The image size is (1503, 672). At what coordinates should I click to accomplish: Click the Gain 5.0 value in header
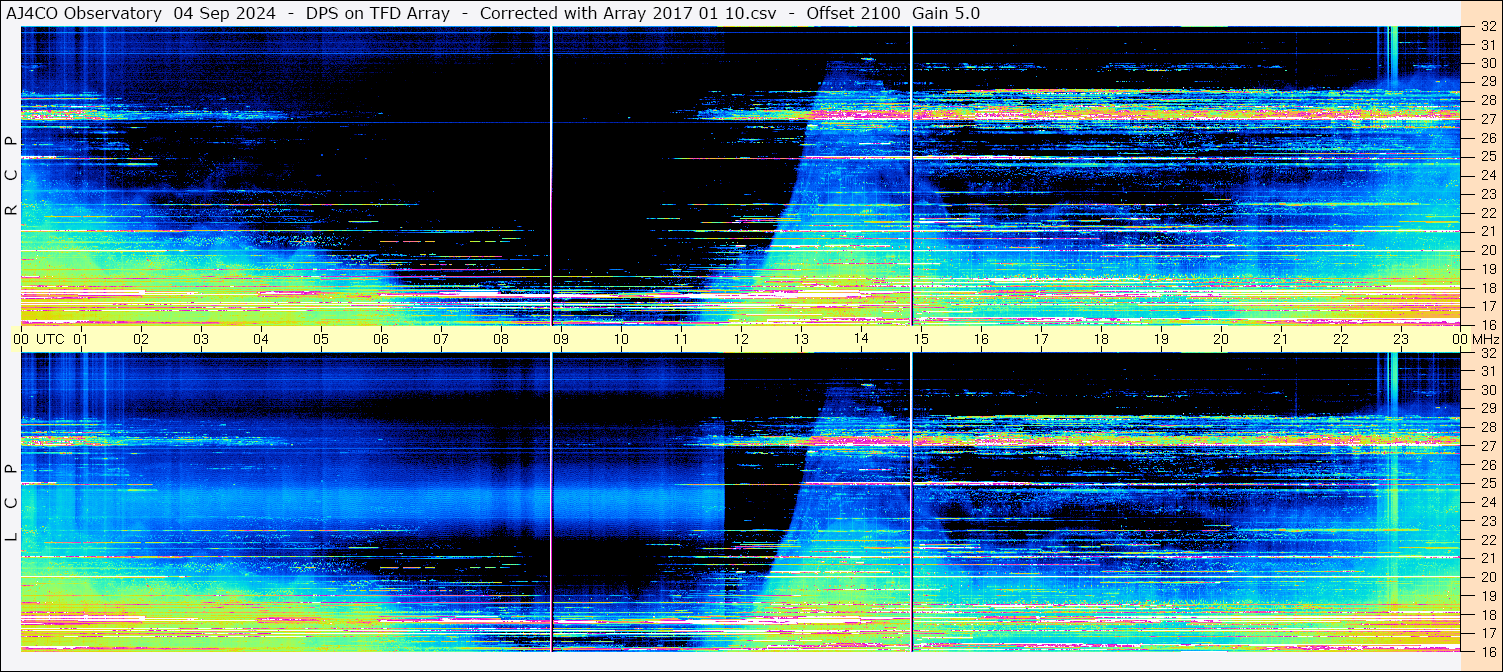click(x=946, y=13)
